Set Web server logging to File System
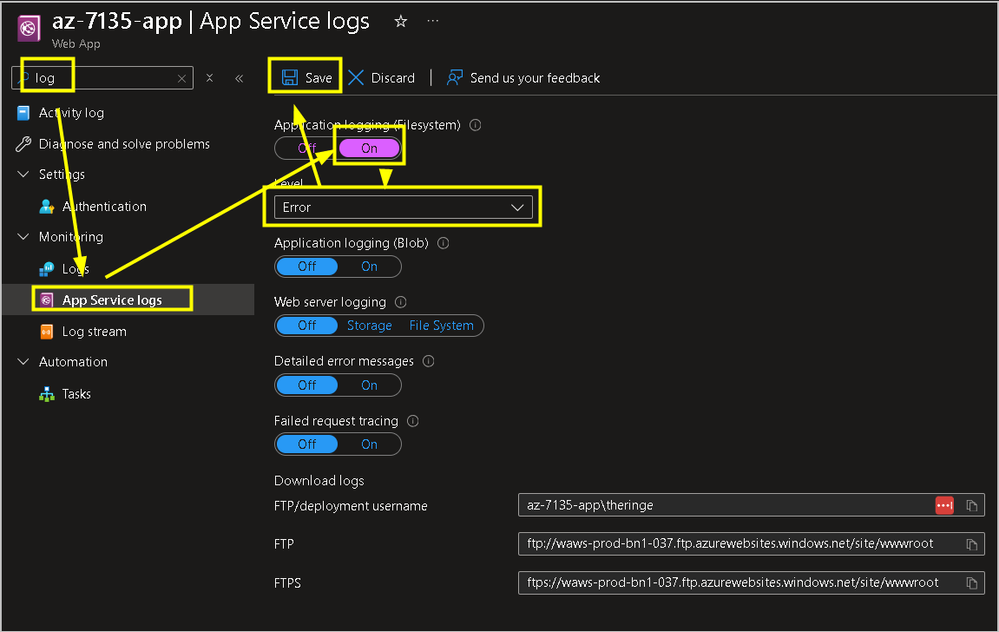999x632 pixels. coord(442,326)
